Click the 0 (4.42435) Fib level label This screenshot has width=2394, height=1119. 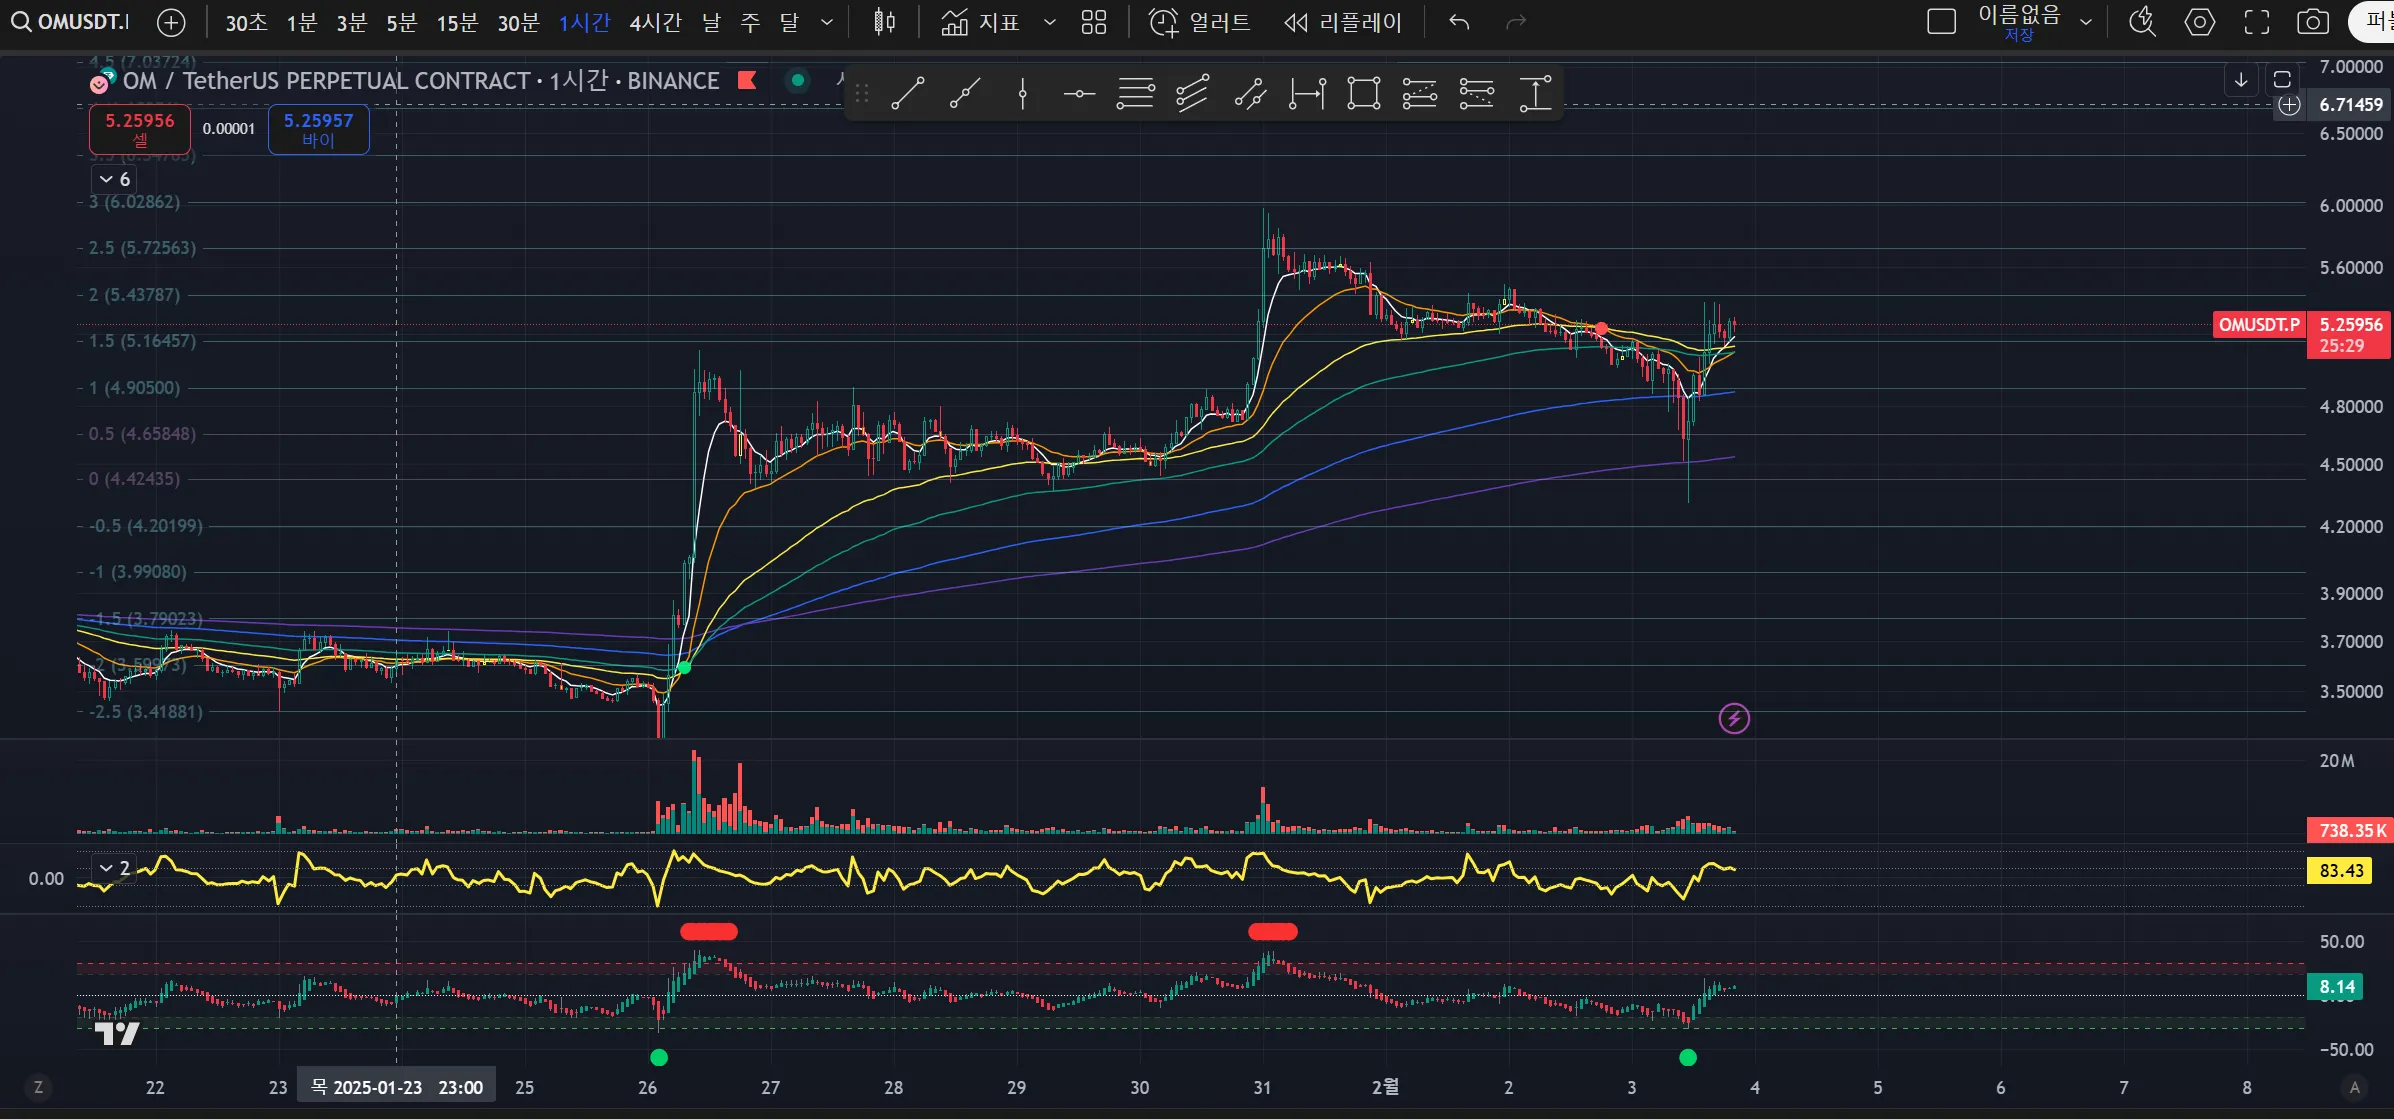pyautogui.click(x=134, y=478)
